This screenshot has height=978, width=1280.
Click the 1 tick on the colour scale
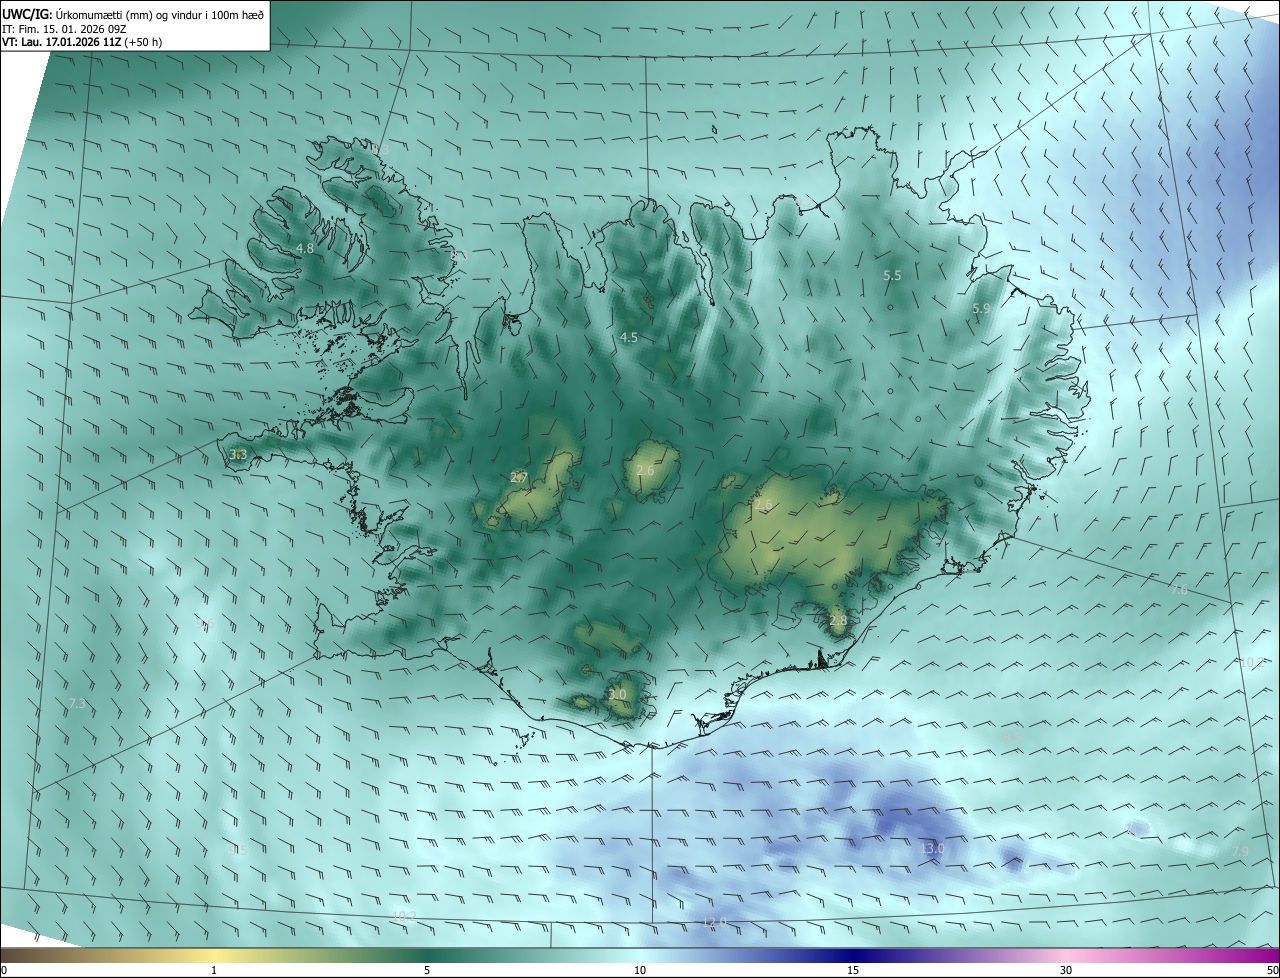pyautogui.click(x=215, y=970)
